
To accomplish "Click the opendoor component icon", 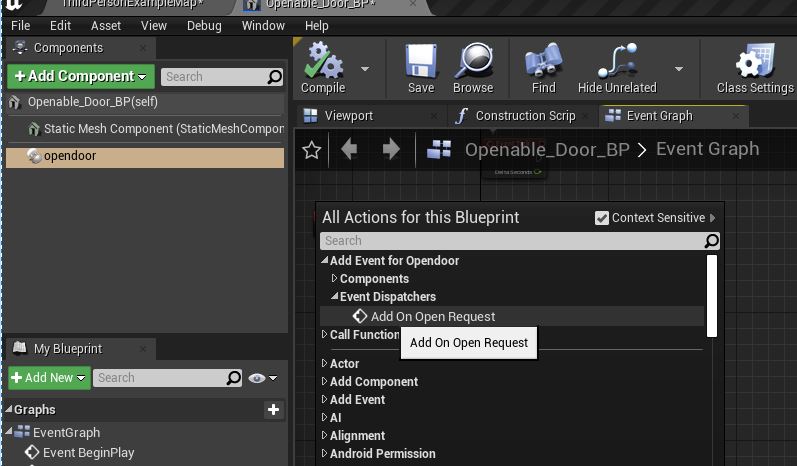I will pyautogui.click(x=35, y=156).
